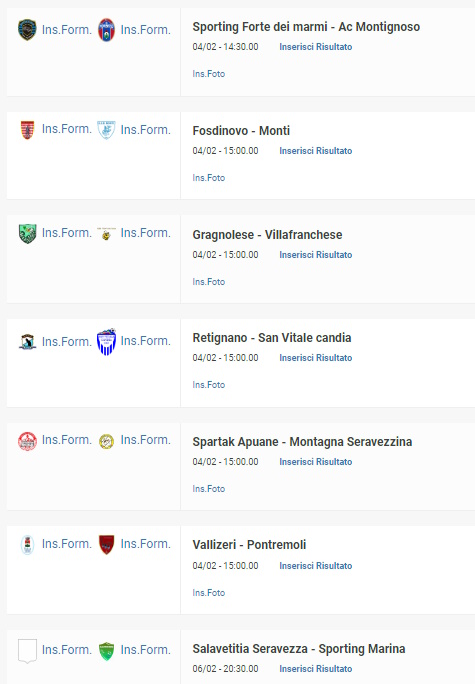Click Ins.Foto under Sporting Forte dei marmi match

click(209, 74)
